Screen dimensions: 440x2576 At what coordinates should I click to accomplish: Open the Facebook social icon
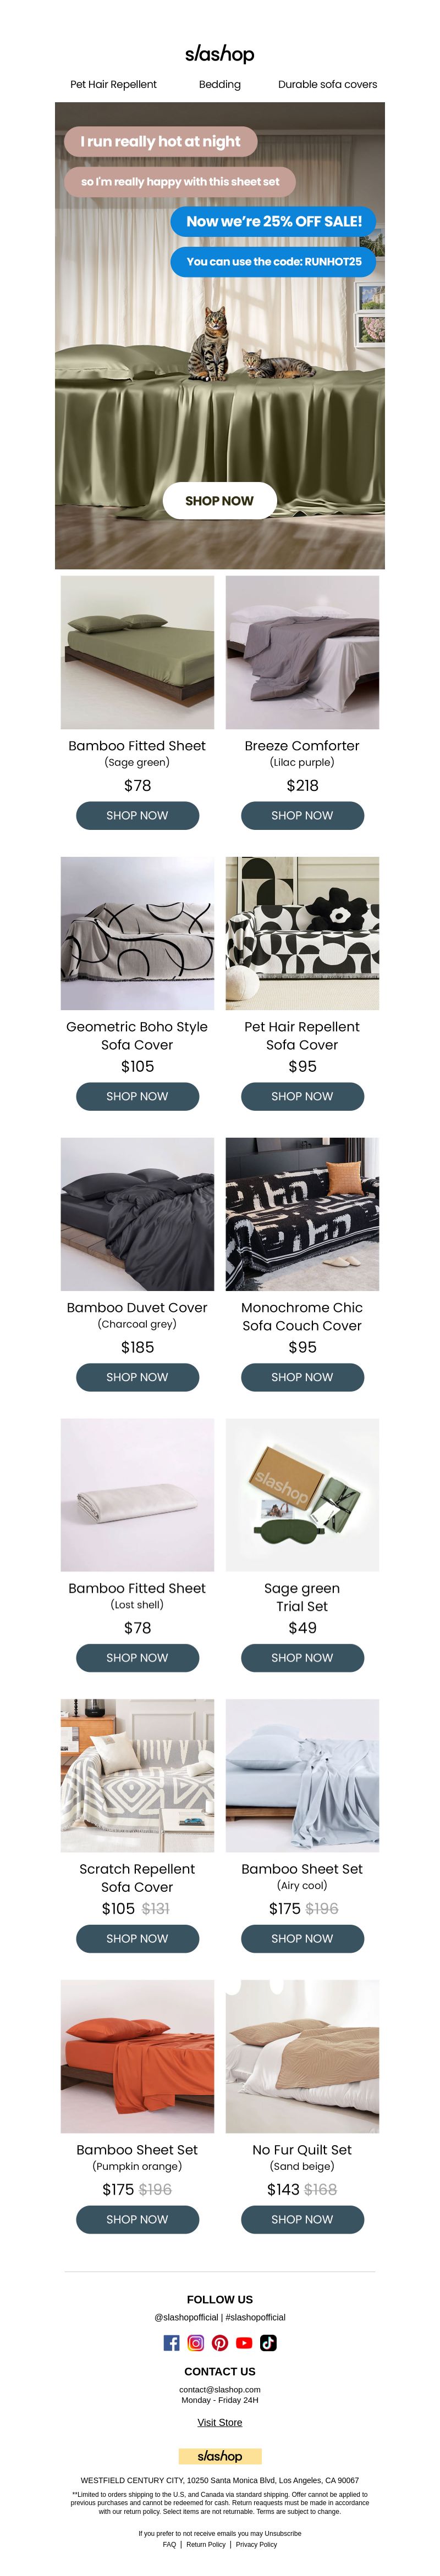172,2342
